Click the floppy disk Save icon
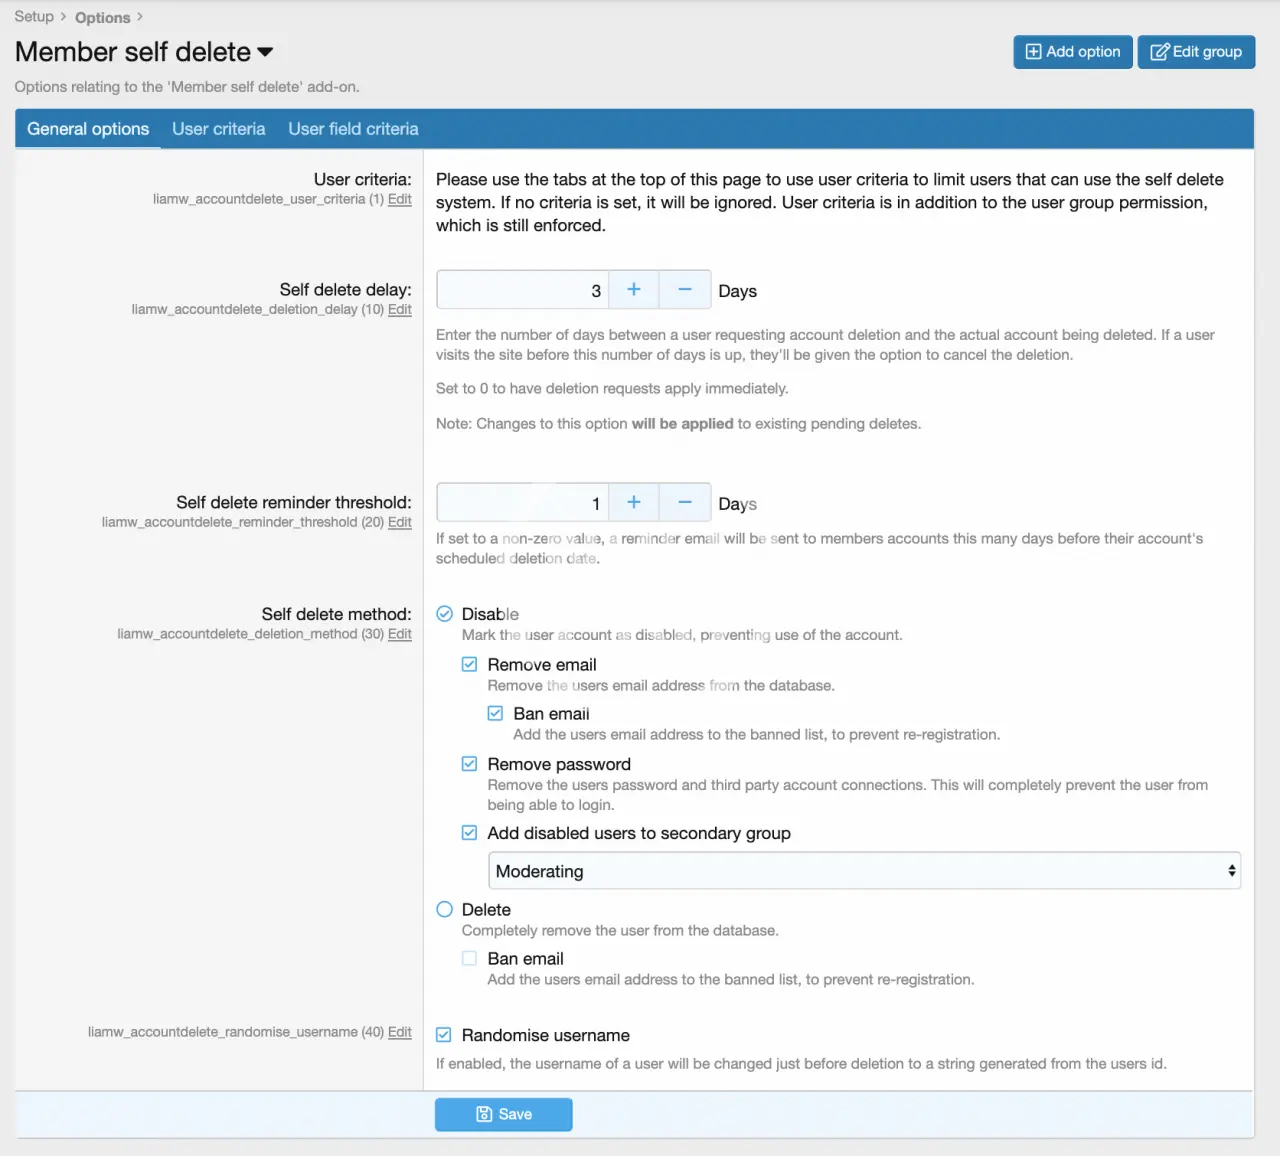This screenshot has height=1156, width=1280. [x=484, y=1114]
